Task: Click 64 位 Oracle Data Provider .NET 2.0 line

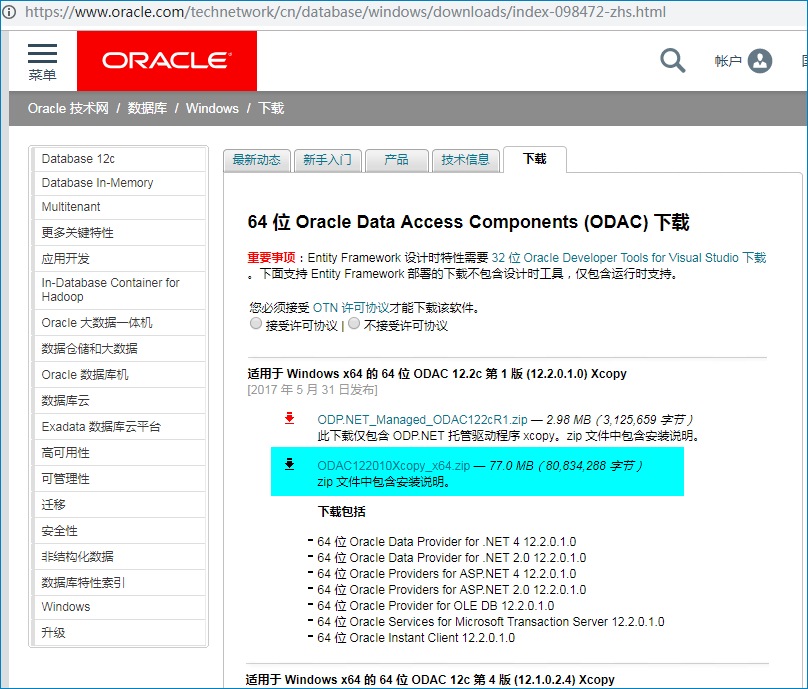Action: 451,558
